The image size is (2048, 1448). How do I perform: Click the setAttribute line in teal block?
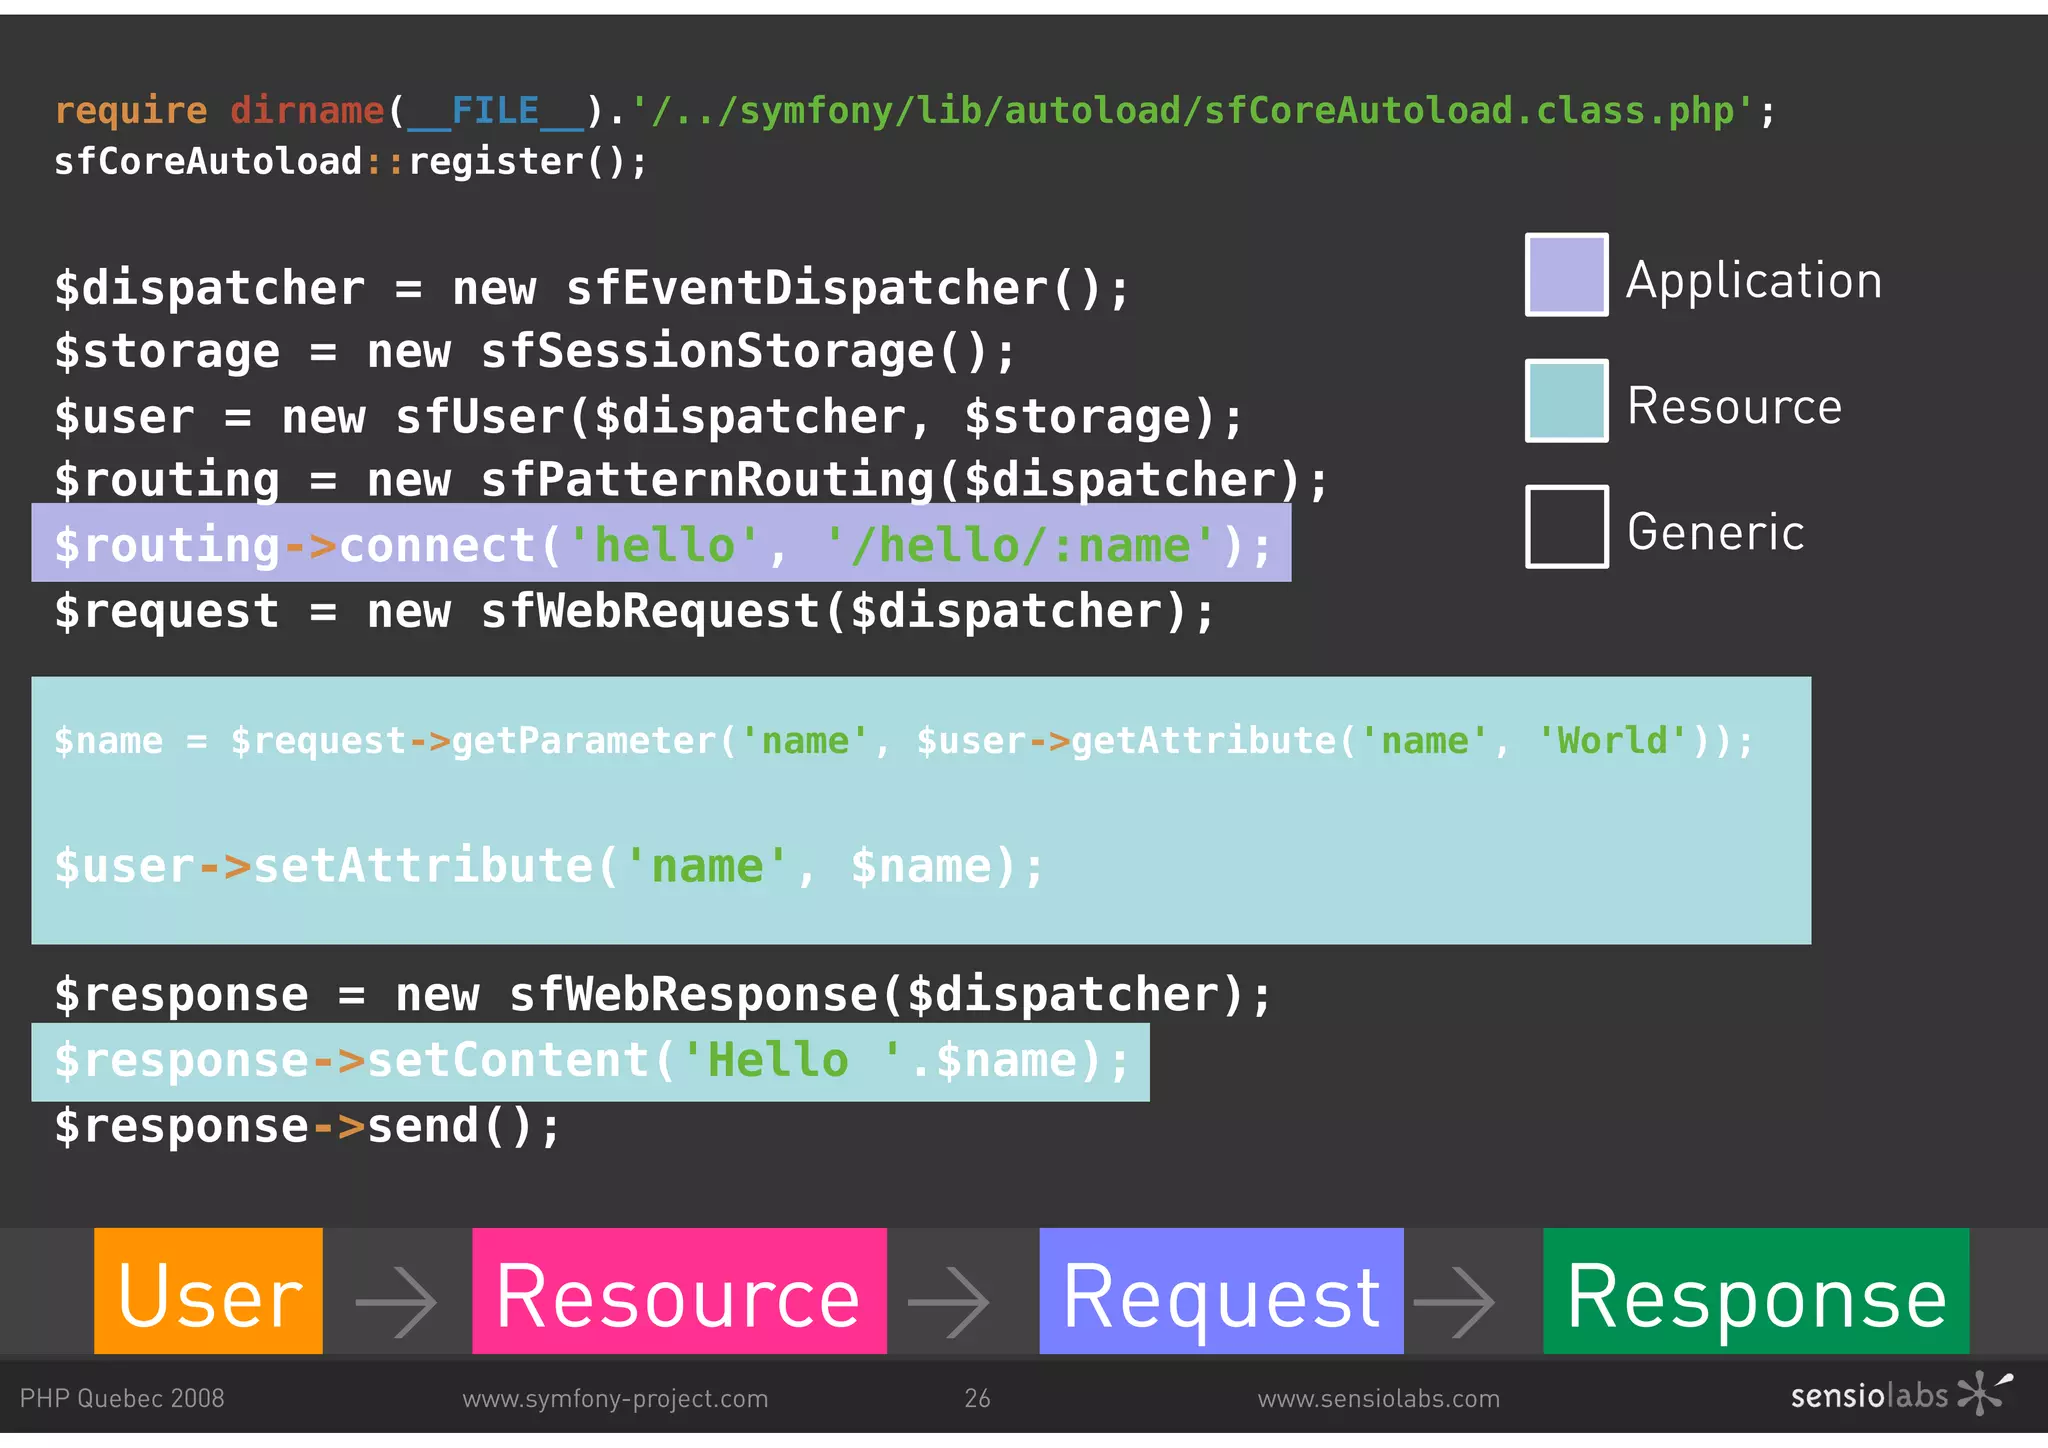click(549, 866)
